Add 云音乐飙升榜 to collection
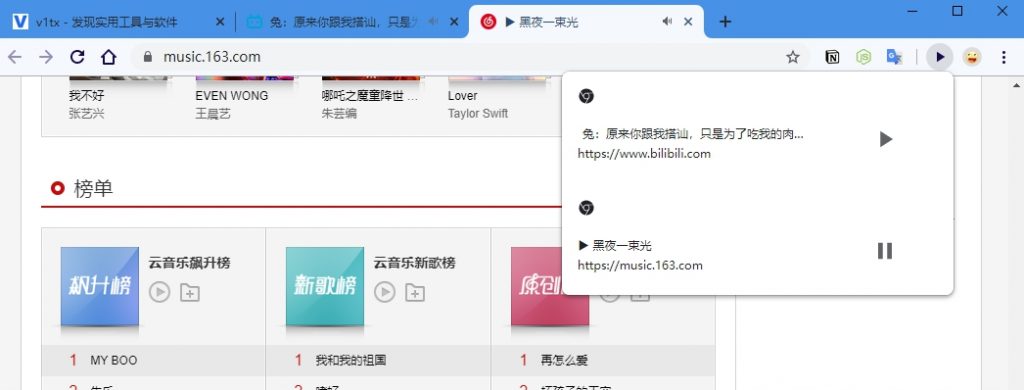1024x390 pixels. coord(190,292)
